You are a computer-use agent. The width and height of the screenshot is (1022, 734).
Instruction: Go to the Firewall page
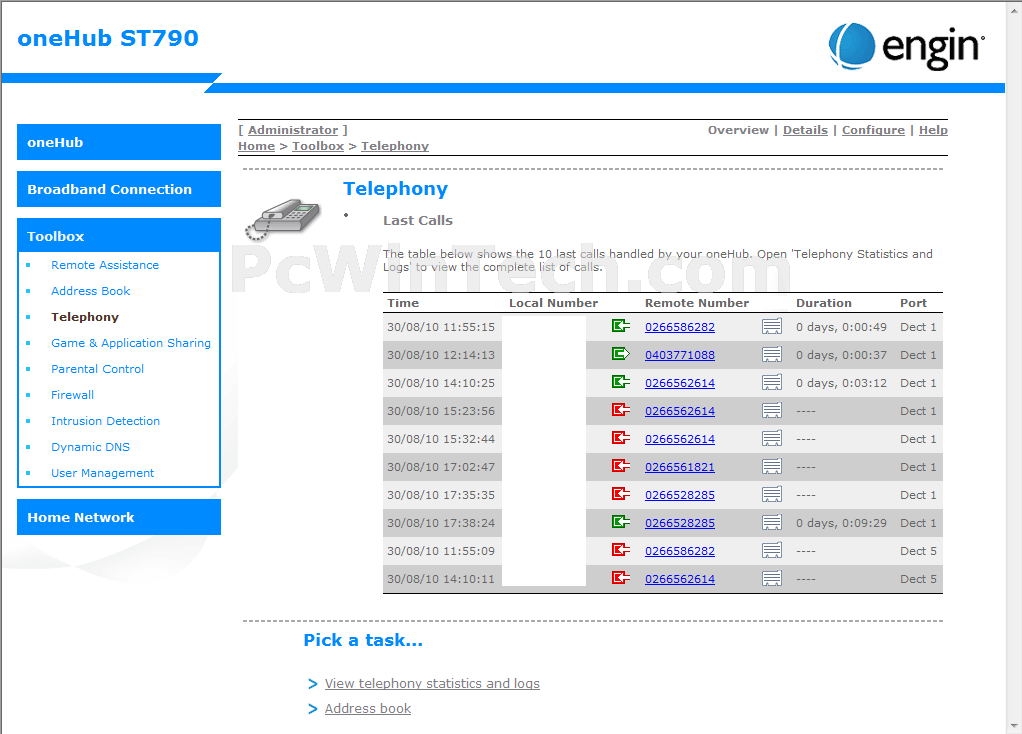point(72,395)
